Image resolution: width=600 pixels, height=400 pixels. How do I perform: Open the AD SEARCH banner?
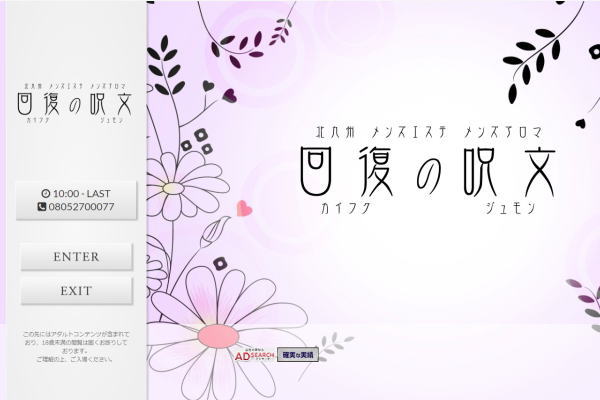pos(254,355)
